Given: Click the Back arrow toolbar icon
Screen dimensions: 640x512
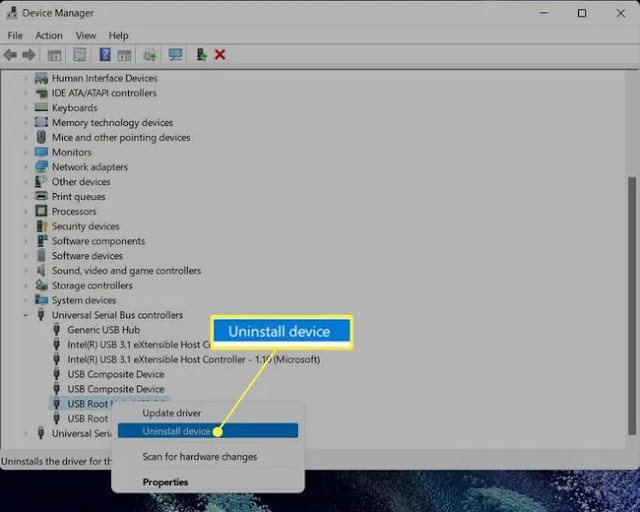Looking at the screenshot, I should (11, 55).
